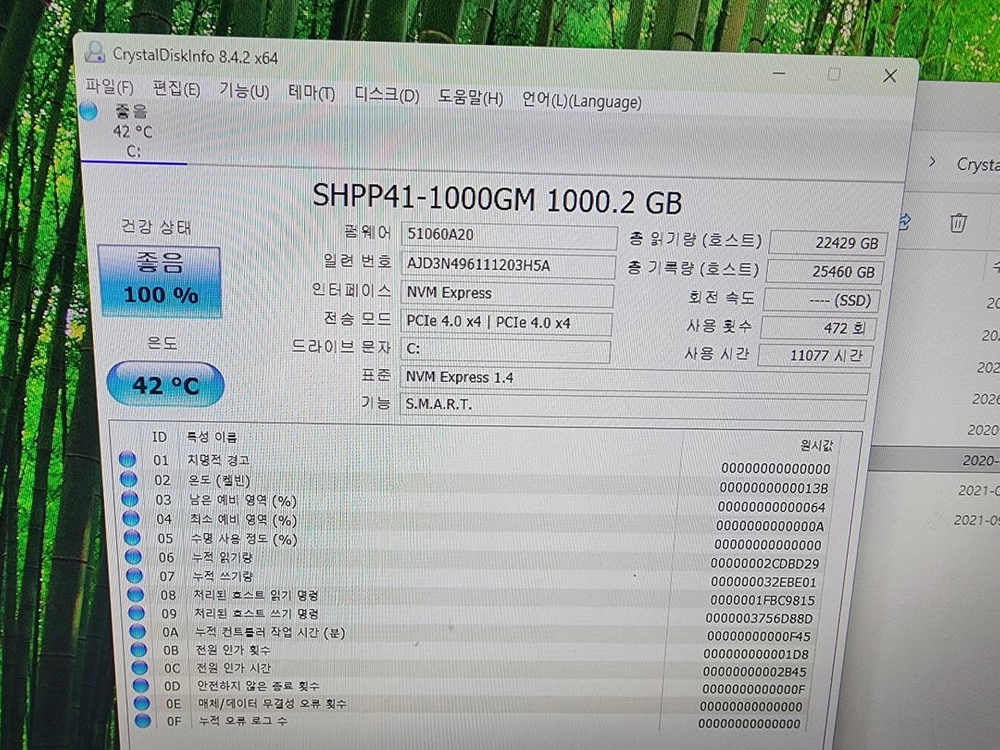Click the breadcrumb chevron in Explorer window
The image size is (1000, 750).
pos(932,162)
